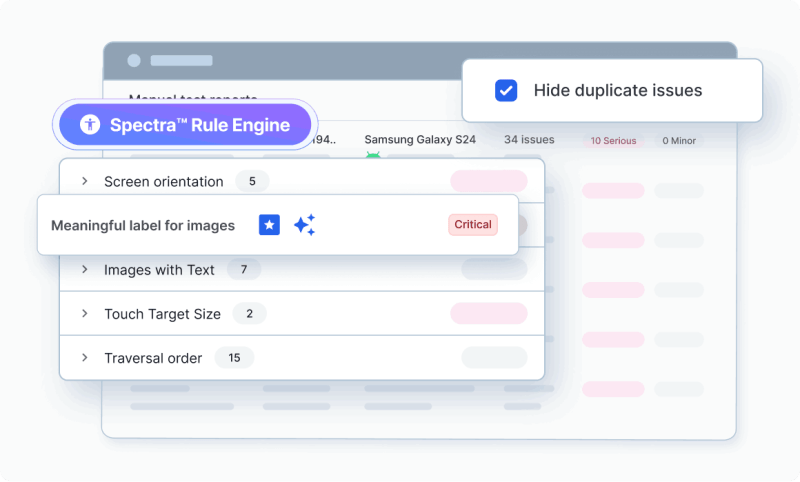The image size is (800, 482).
Task: Open the Spectra Rule Engine badge
Action: [x=185, y=124]
